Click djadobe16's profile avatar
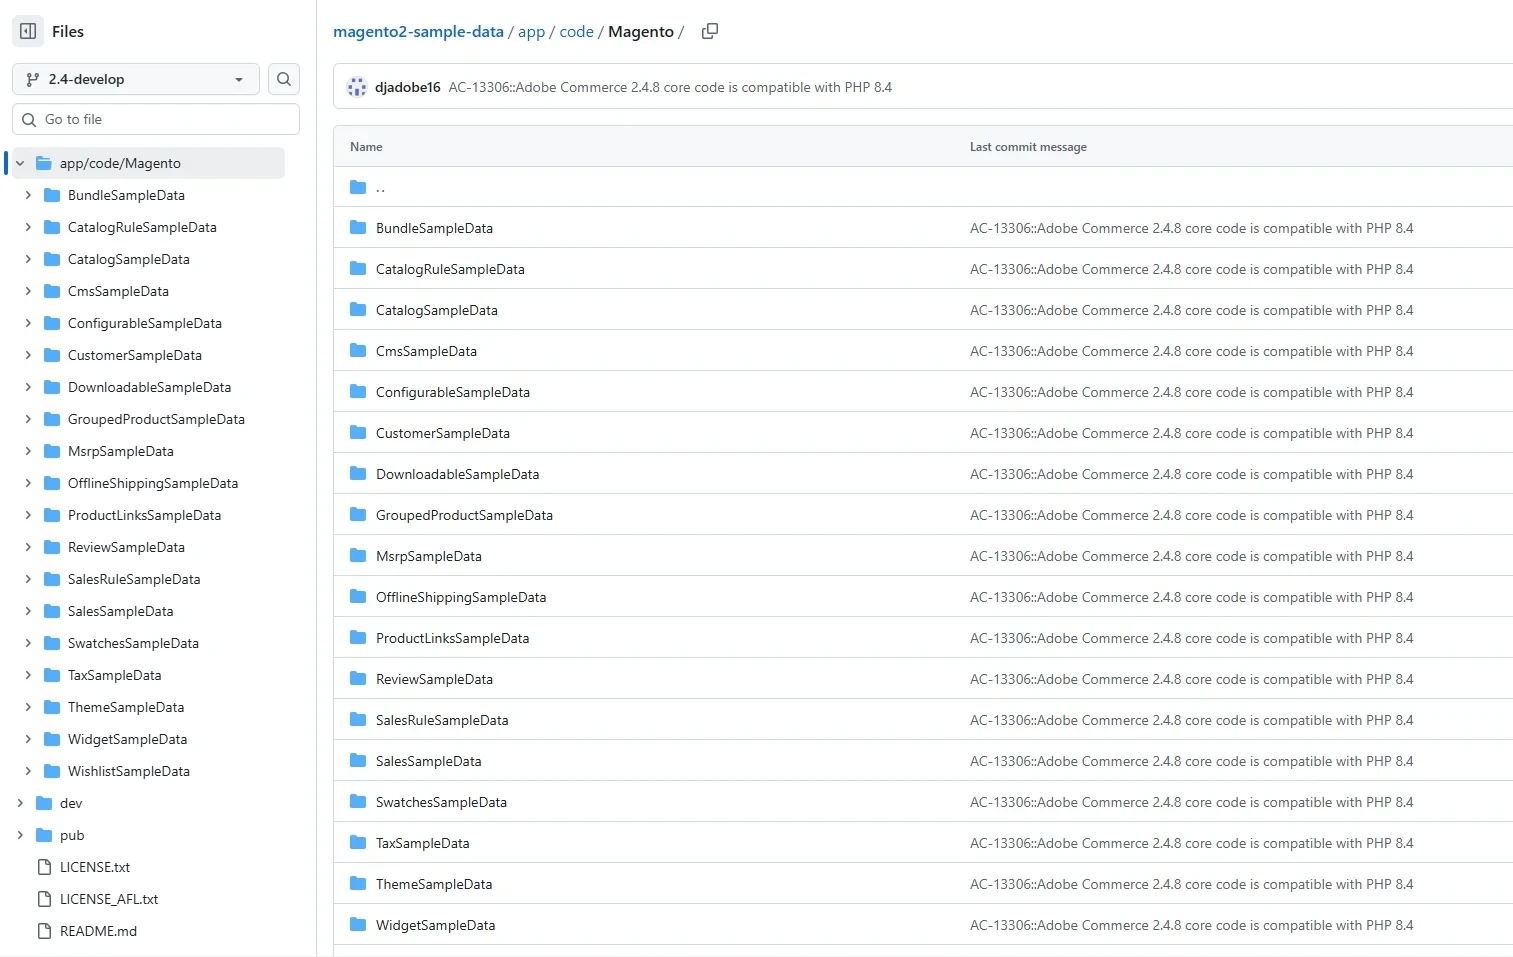1513x957 pixels. pyautogui.click(x=356, y=86)
